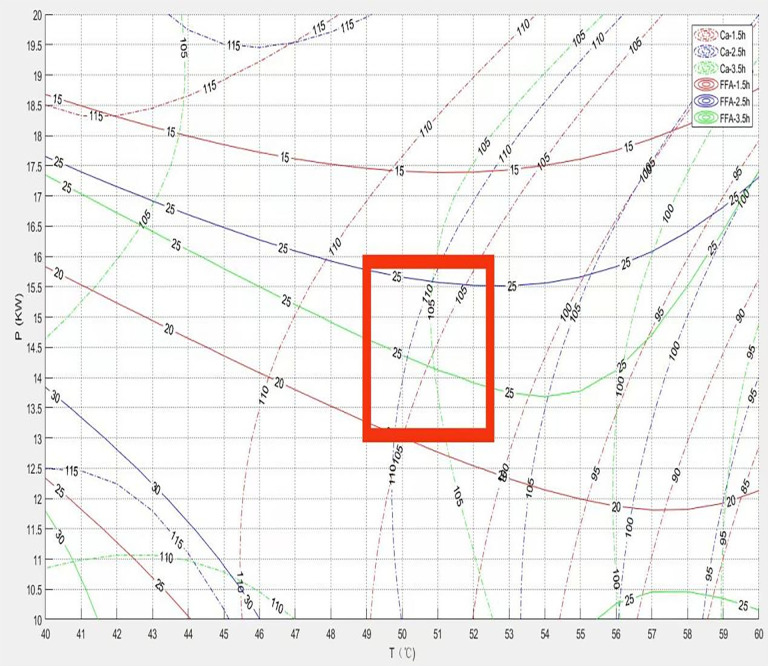Click the y-axis tick label 13.5
This screenshot has width=768, height=666.
(34, 408)
